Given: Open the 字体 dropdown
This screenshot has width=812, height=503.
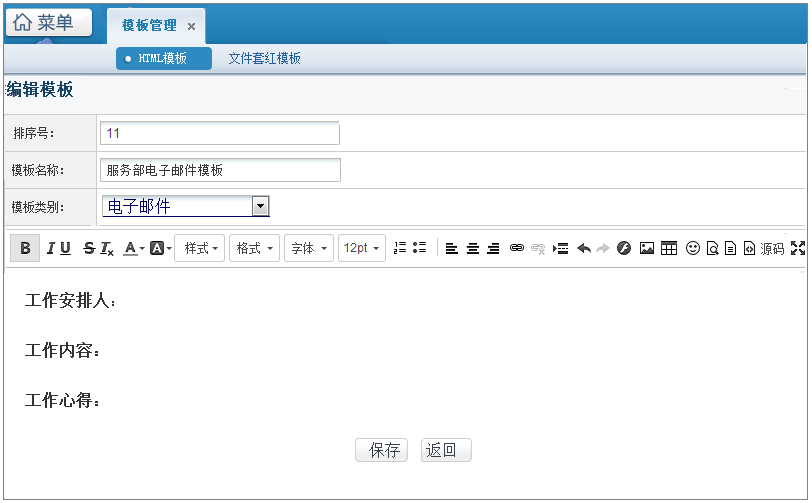Looking at the screenshot, I should tap(309, 248).
